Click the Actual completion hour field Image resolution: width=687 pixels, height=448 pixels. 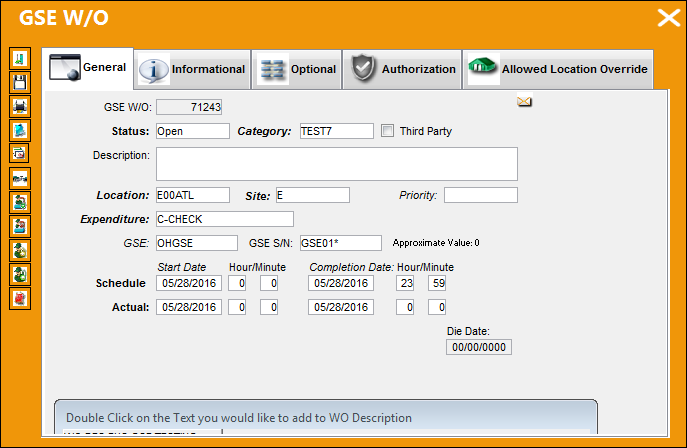tap(405, 307)
